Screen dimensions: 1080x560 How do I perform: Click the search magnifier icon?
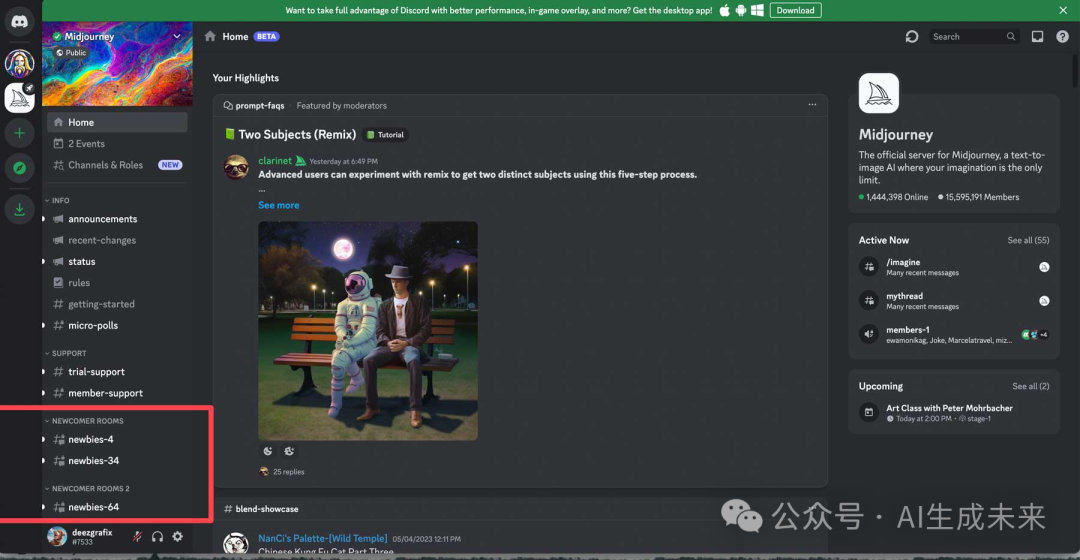pyautogui.click(x=1010, y=37)
